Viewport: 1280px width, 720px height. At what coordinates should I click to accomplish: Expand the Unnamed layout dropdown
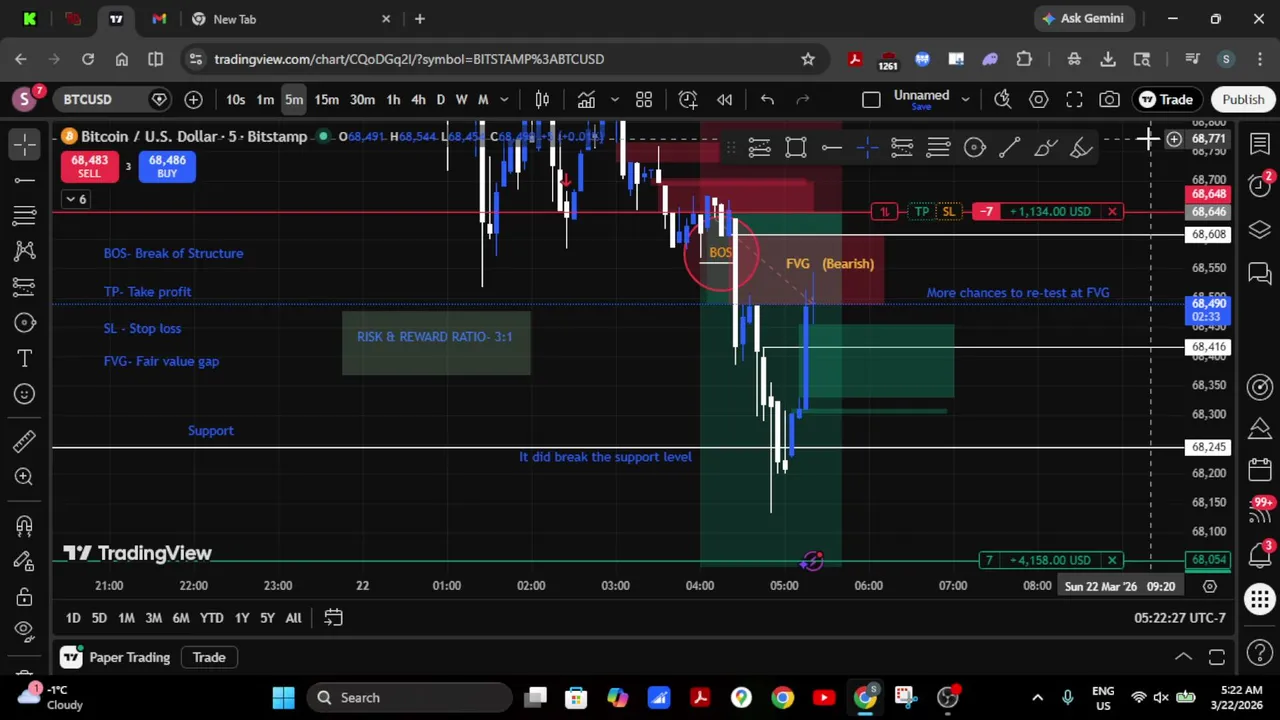[x=965, y=99]
